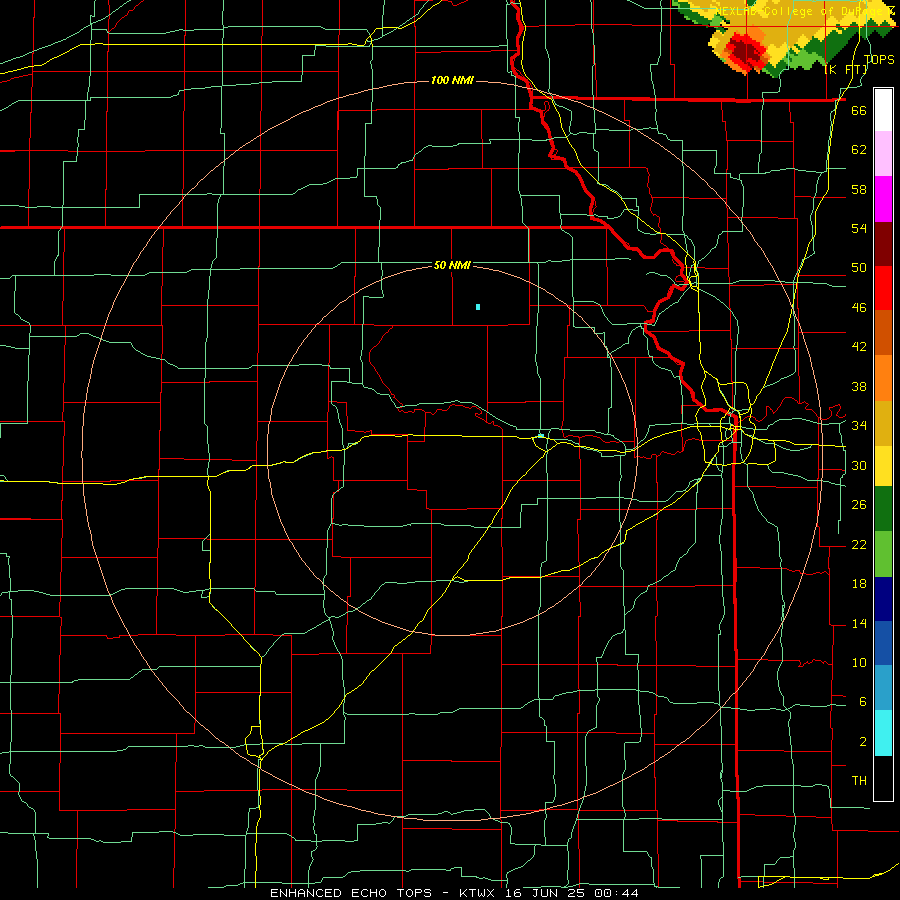Click the light green legend color band
This screenshot has width=900, height=900.
pyautogui.click(x=883, y=554)
